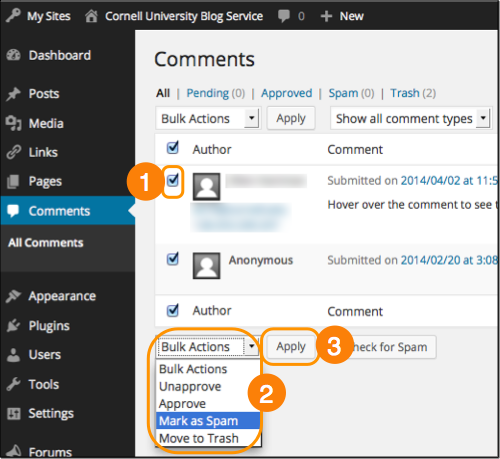
Task: Open the Plugins plug icon
Action: click(x=13, y=326)
